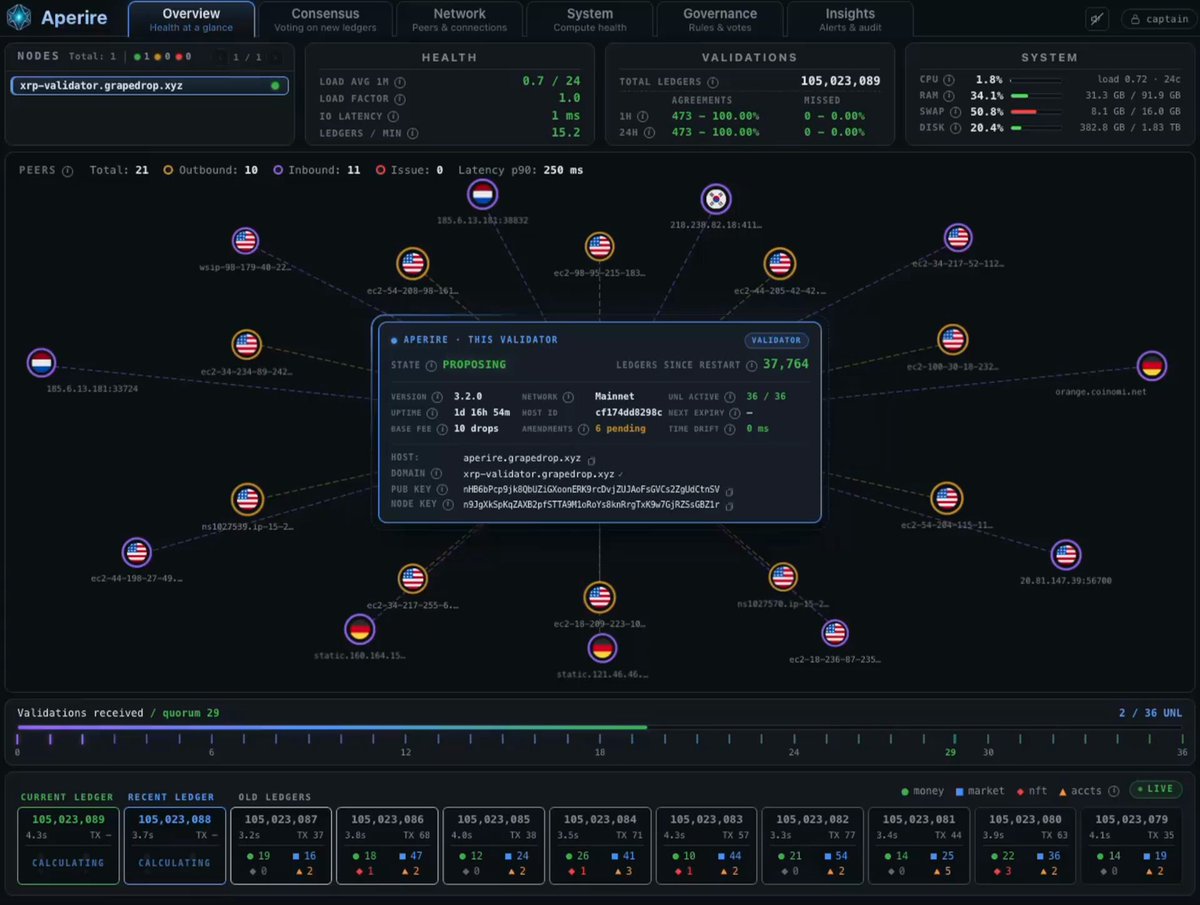Open old ledger 105,023,079 card
1200x905 pixels.
[1132, 846]
